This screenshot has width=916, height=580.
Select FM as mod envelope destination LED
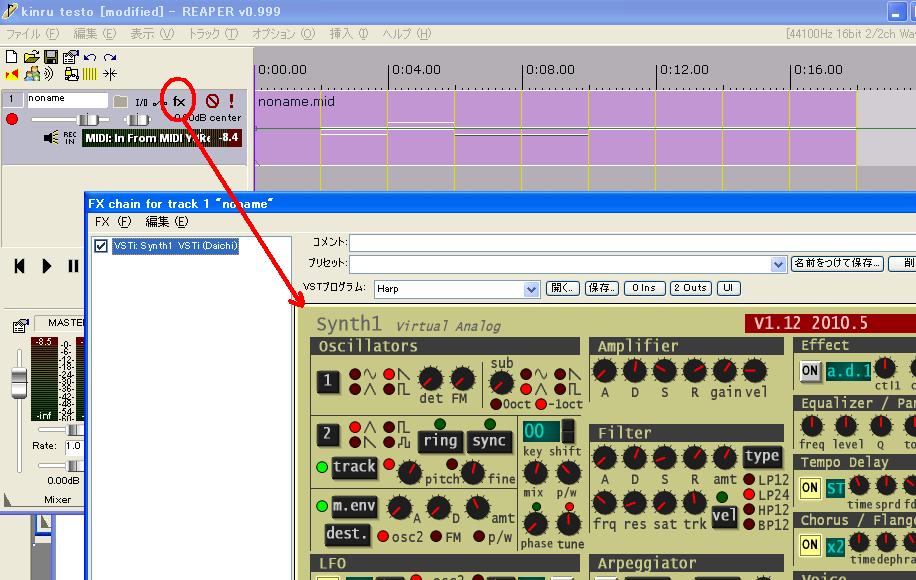[436, 536]
